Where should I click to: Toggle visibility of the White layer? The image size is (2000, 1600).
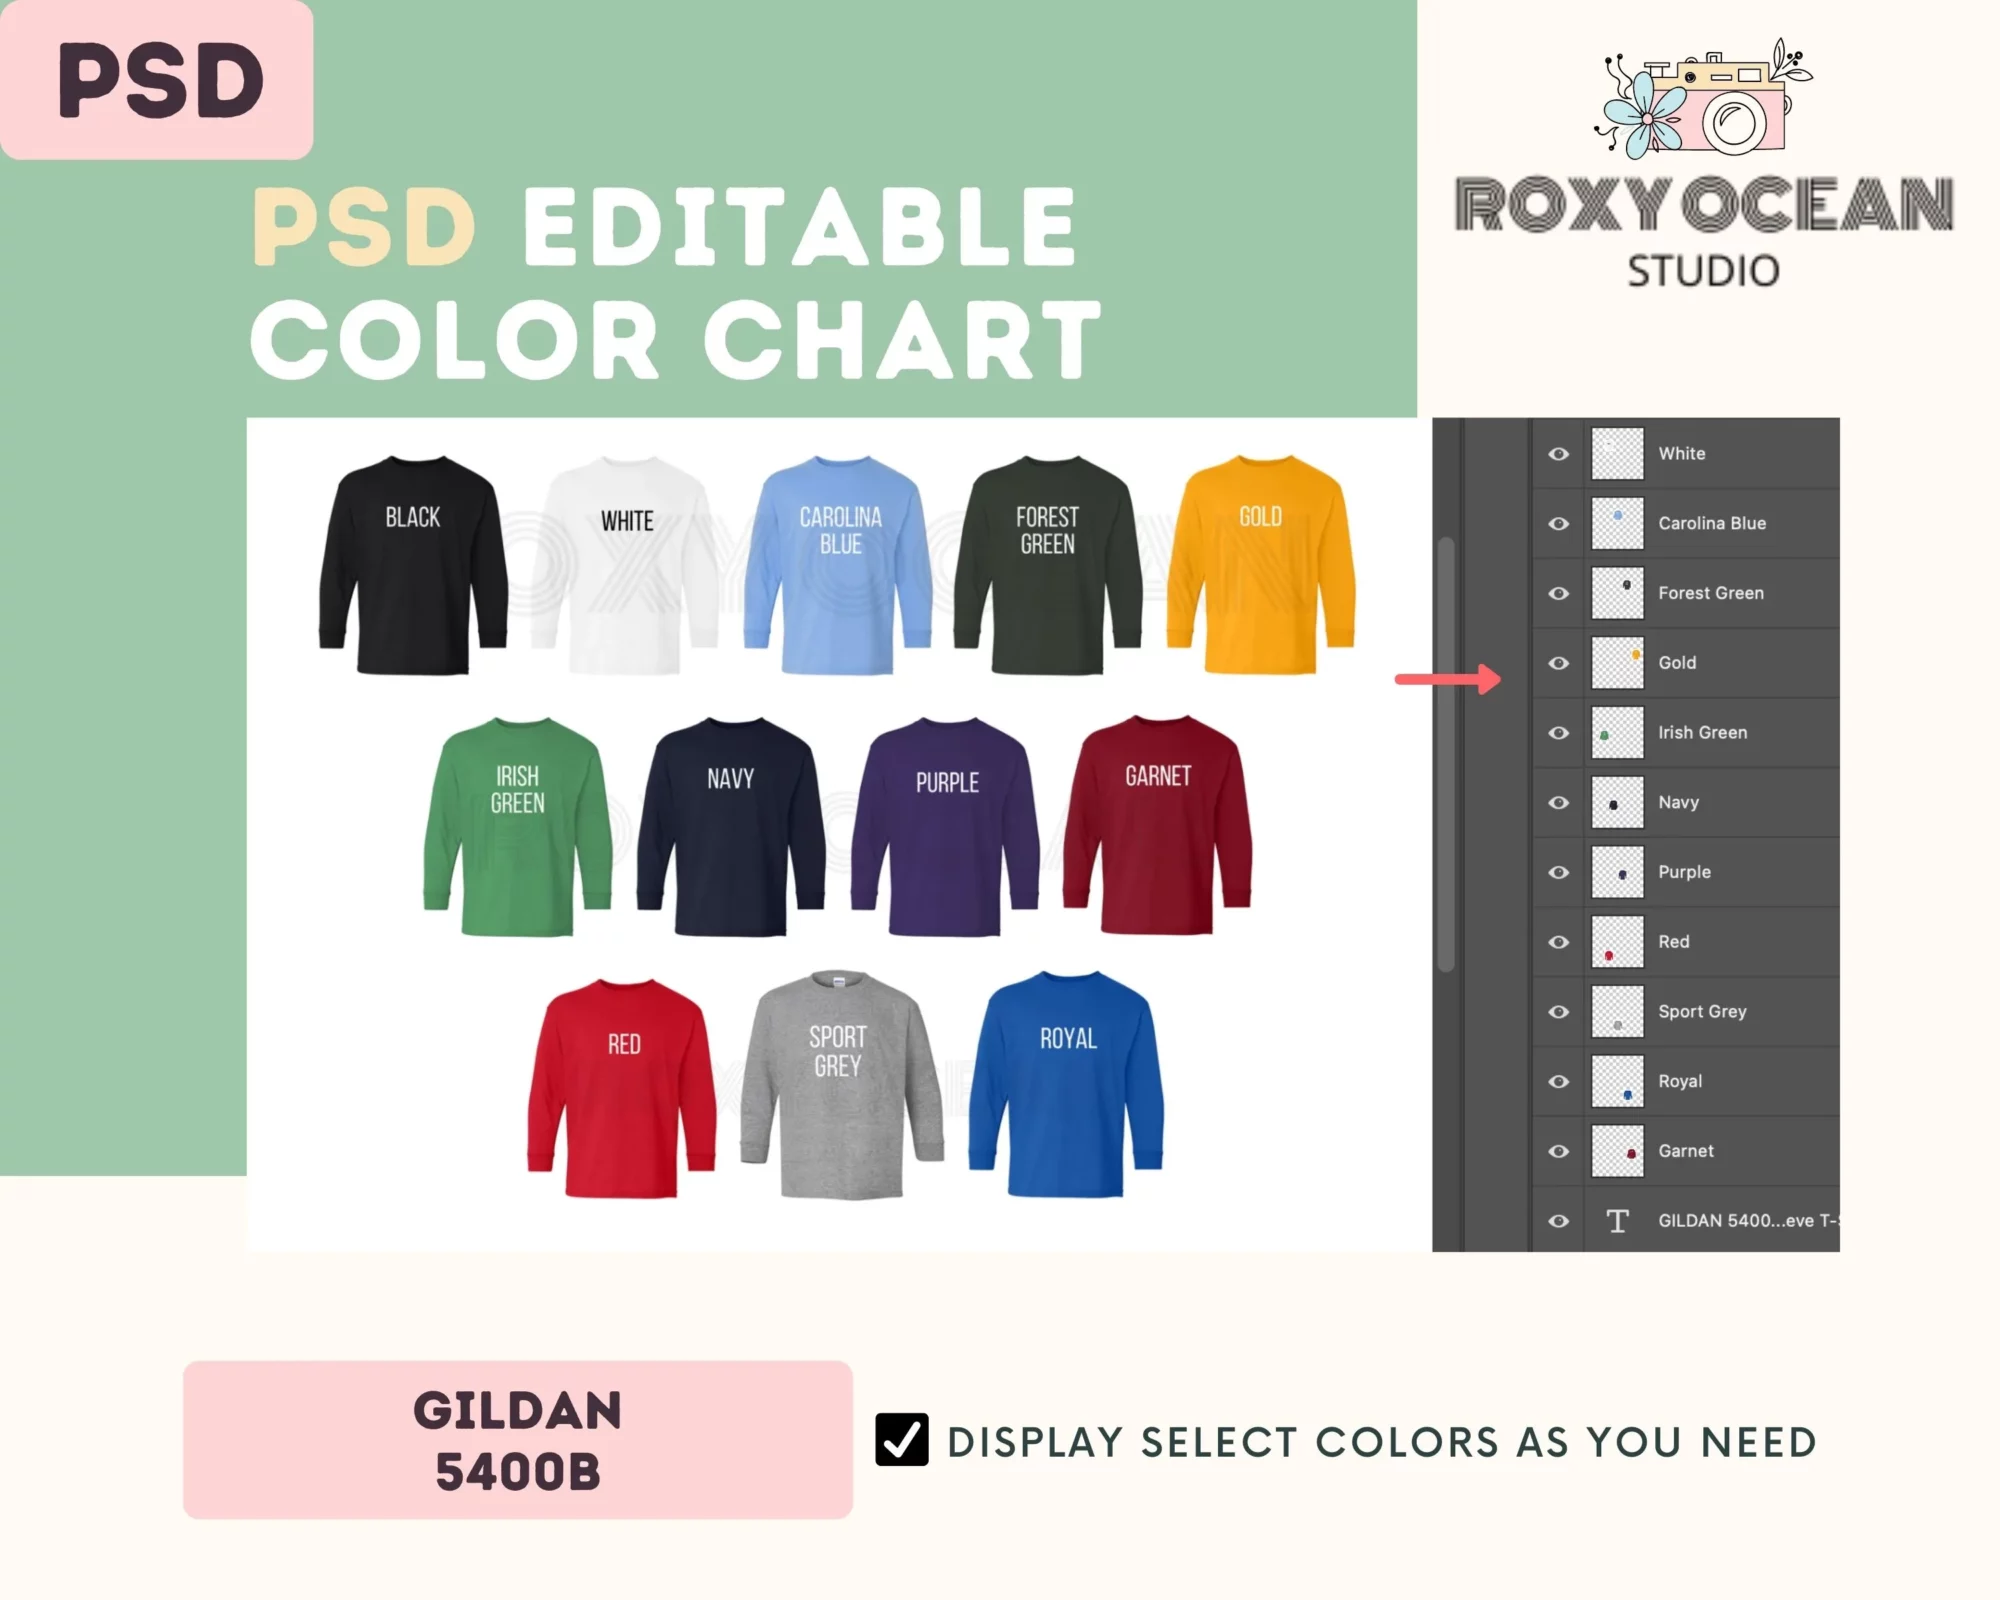1559,454
